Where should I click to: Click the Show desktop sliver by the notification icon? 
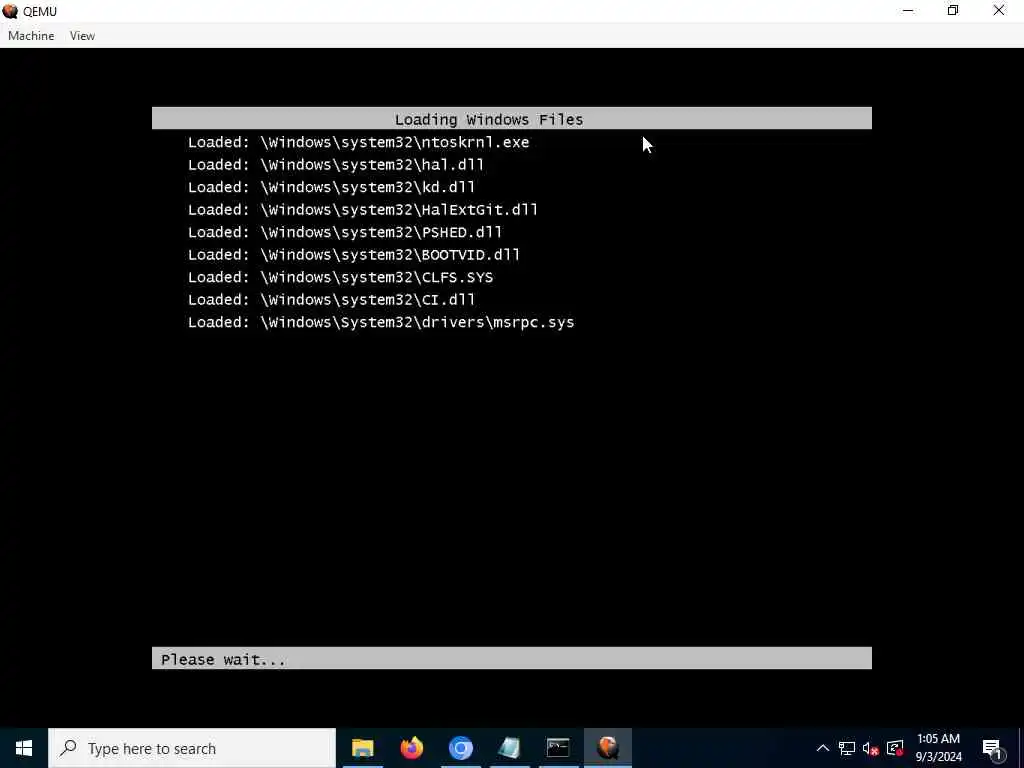pyautogui.click(x=1021, y=748)
